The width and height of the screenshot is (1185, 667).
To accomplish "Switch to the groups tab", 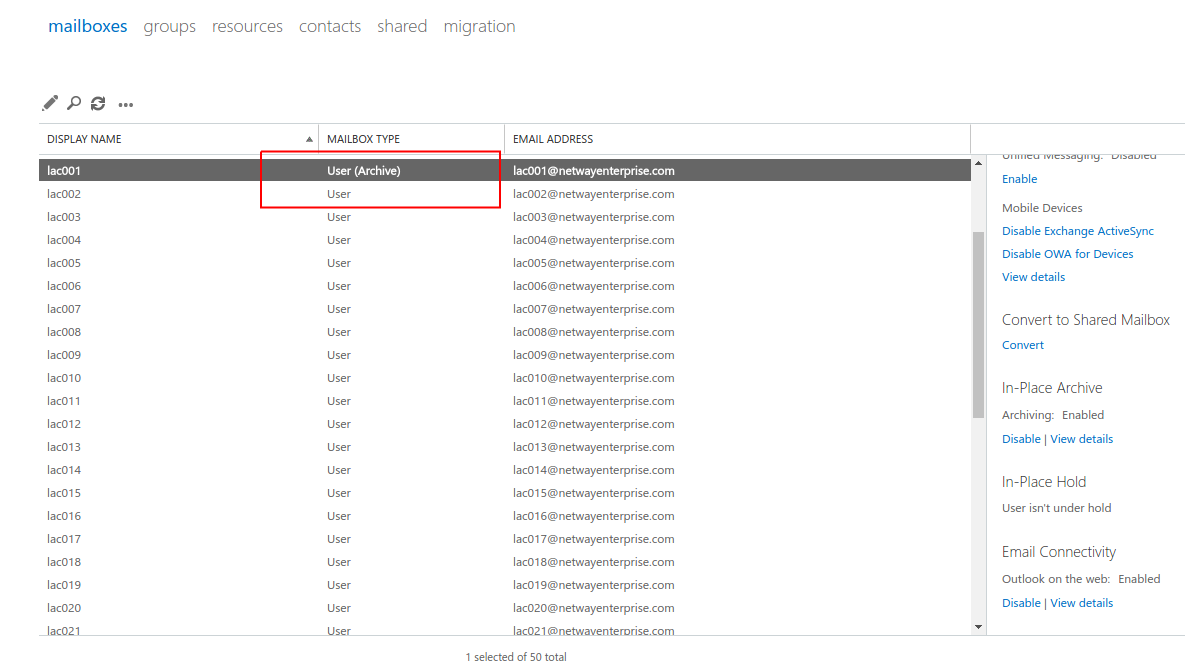I will pyautogui.click(x=169, y=26).
